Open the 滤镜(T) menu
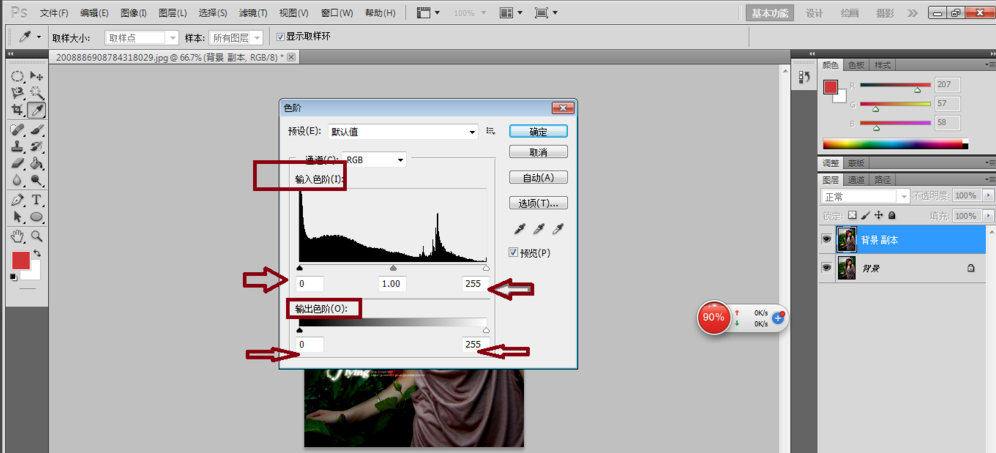 tap(253, 13)
